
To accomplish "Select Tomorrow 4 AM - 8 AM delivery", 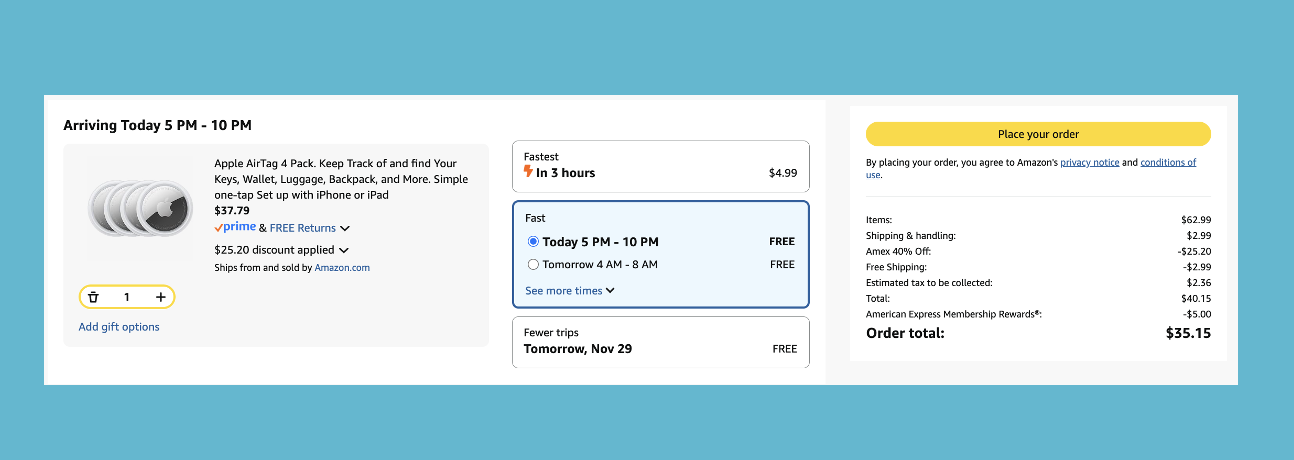I will point(533,264).
